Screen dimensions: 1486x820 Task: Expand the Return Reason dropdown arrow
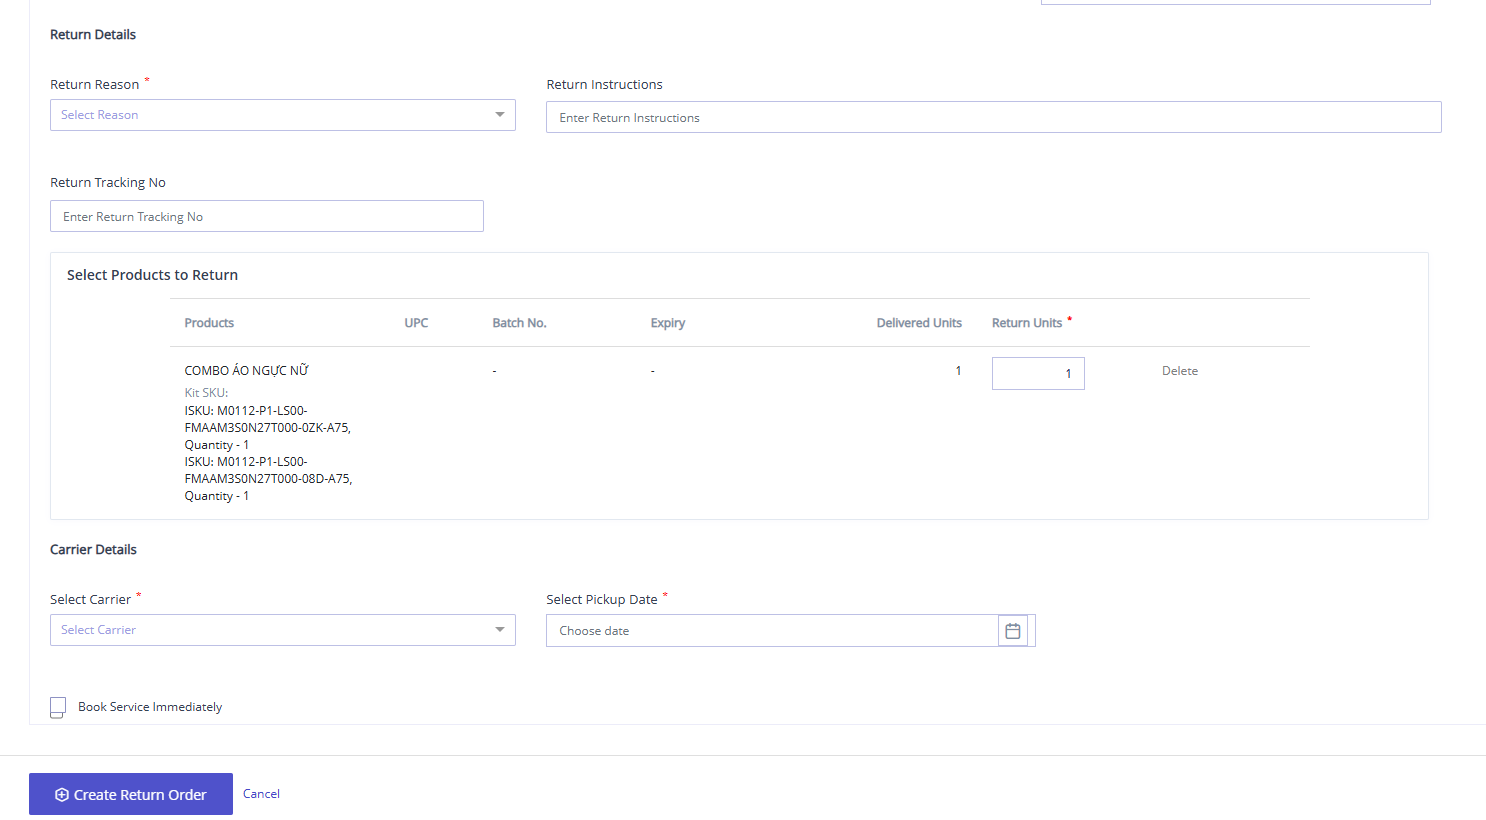pyautogui.click(x=499, y=114)
